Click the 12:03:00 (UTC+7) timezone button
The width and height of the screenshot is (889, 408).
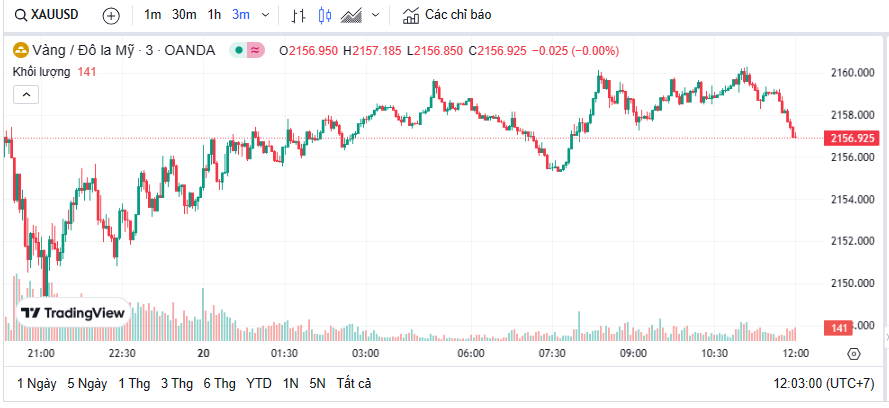point(825,383)
